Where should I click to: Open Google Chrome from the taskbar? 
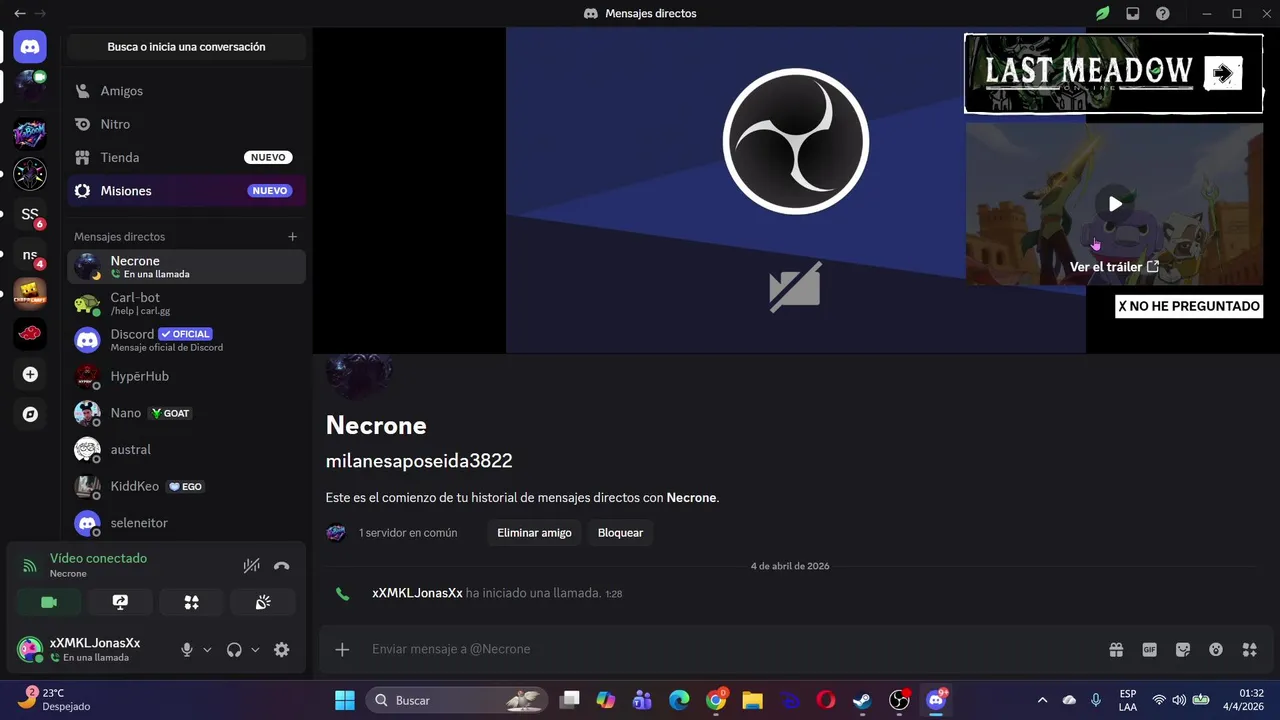[716, 700]
